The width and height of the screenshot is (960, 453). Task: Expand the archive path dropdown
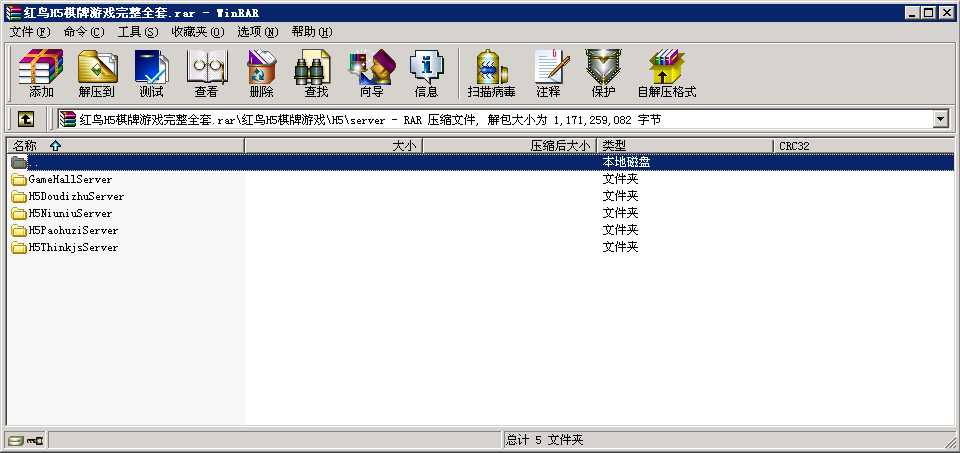pos(940,119)
